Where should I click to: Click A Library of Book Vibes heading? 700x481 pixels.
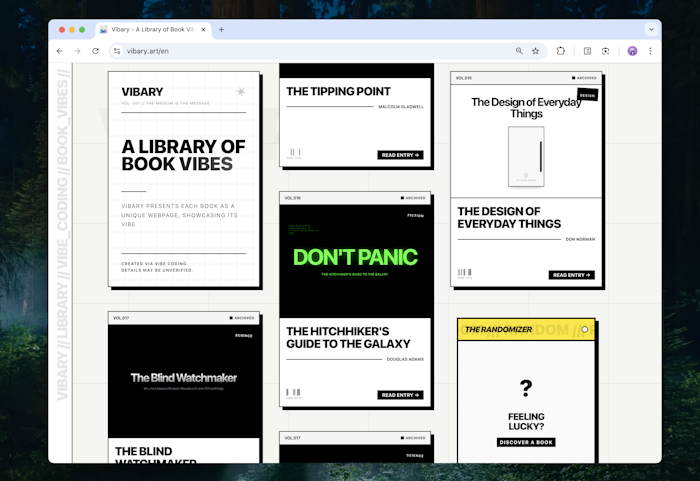[x=183, y=155]
